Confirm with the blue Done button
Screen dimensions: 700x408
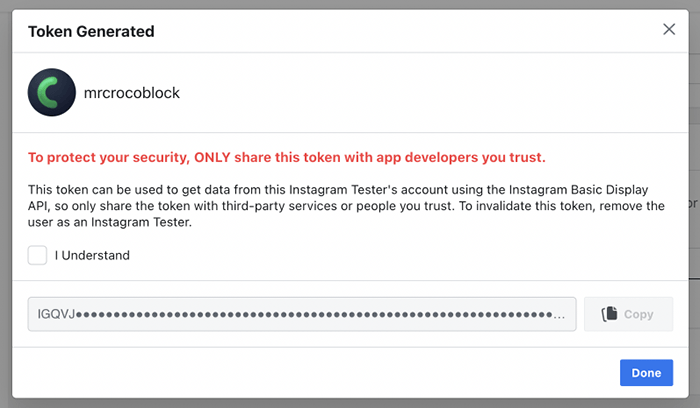(646, 373)
